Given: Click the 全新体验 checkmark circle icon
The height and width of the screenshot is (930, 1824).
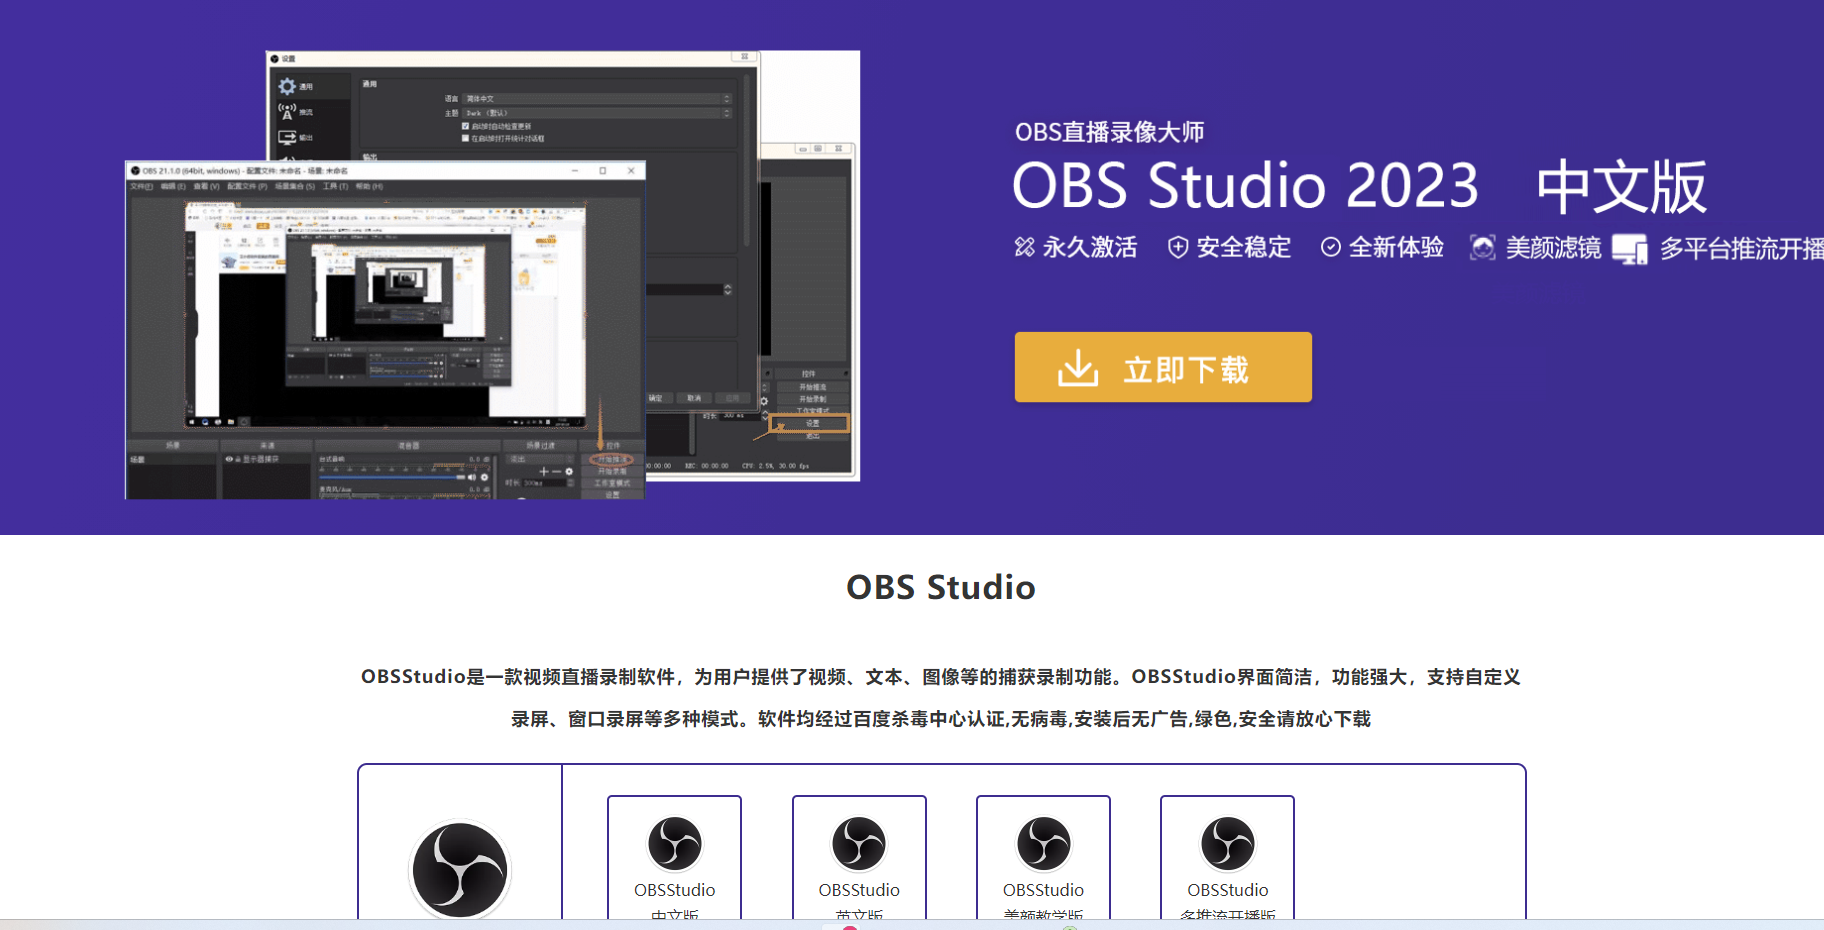Looking at the screenshot, I should (1330, 247).
